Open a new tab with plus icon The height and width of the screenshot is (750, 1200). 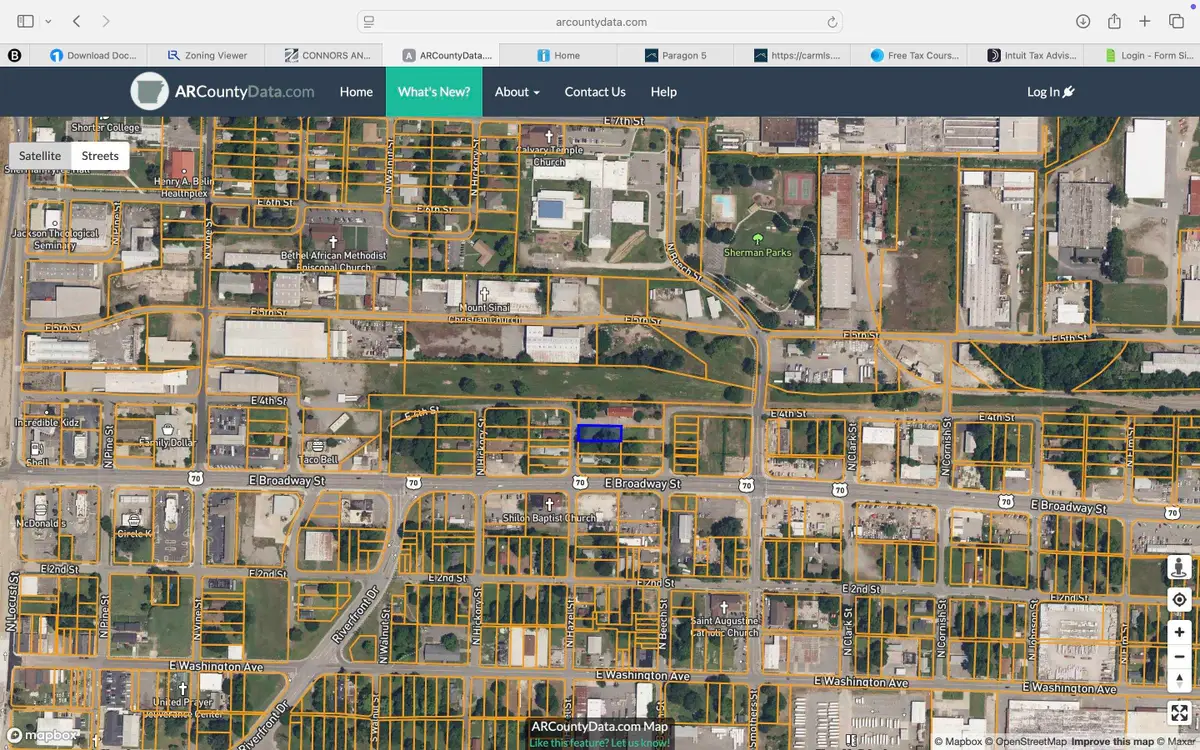tap(1146, 21)
